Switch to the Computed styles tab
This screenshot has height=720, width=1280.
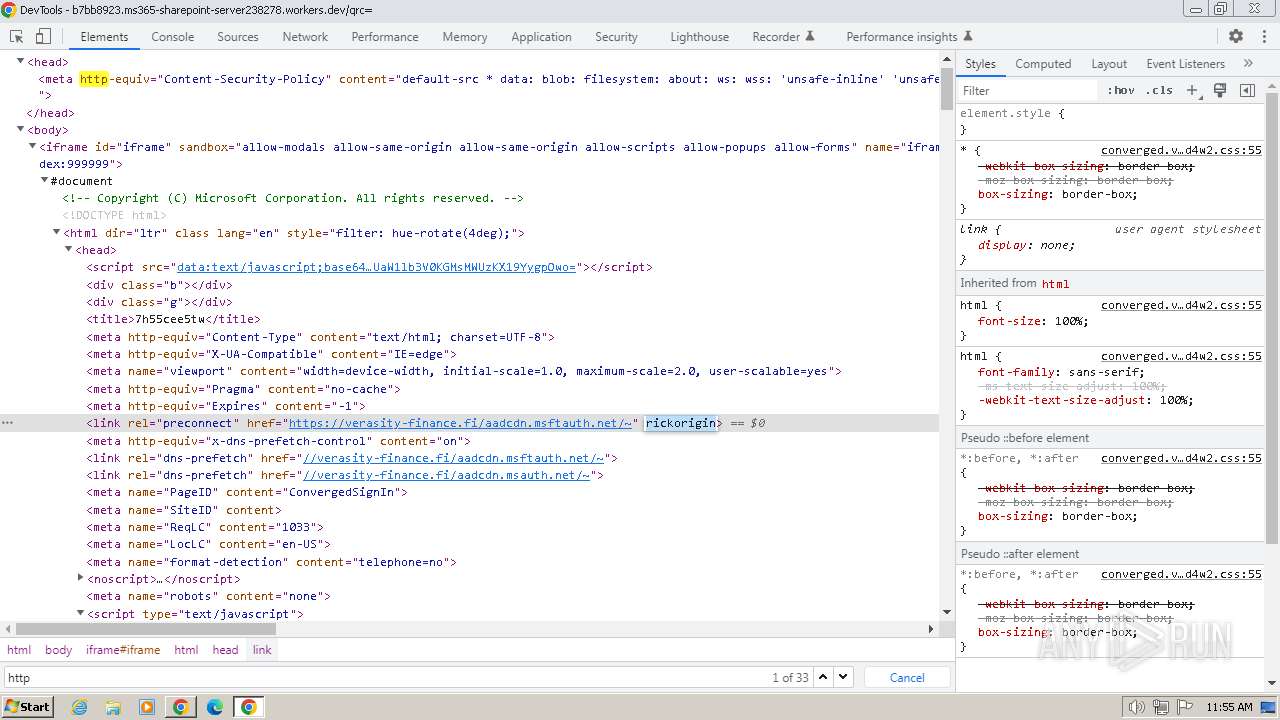(1043, 63)
